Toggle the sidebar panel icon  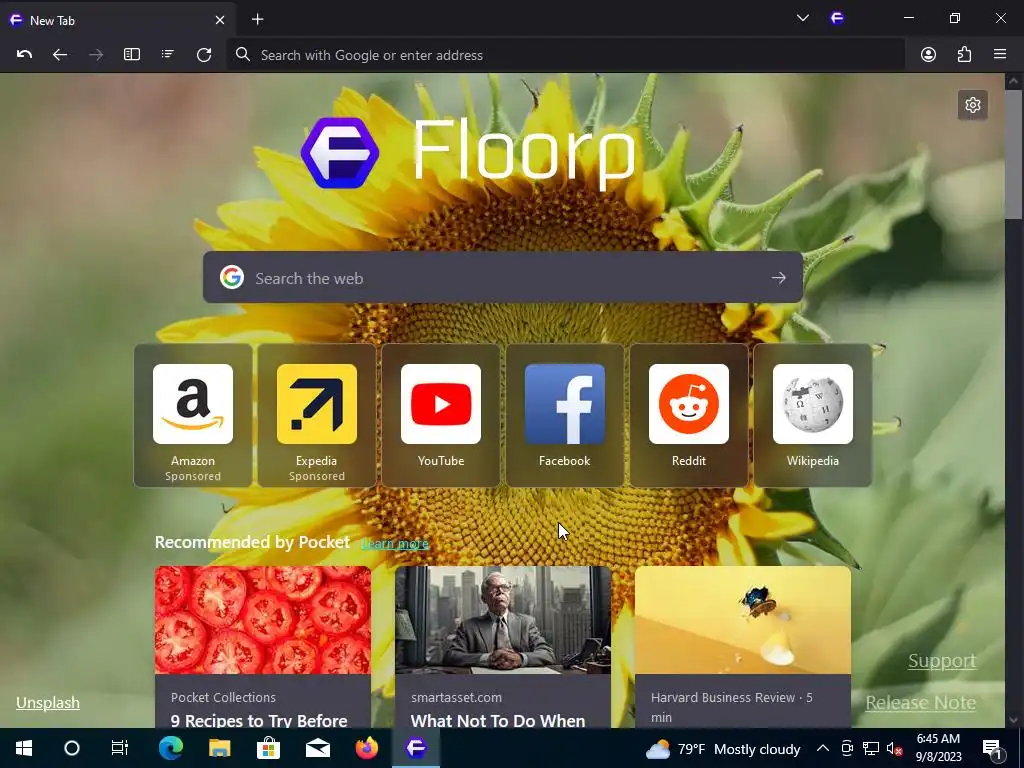(132, 55)
